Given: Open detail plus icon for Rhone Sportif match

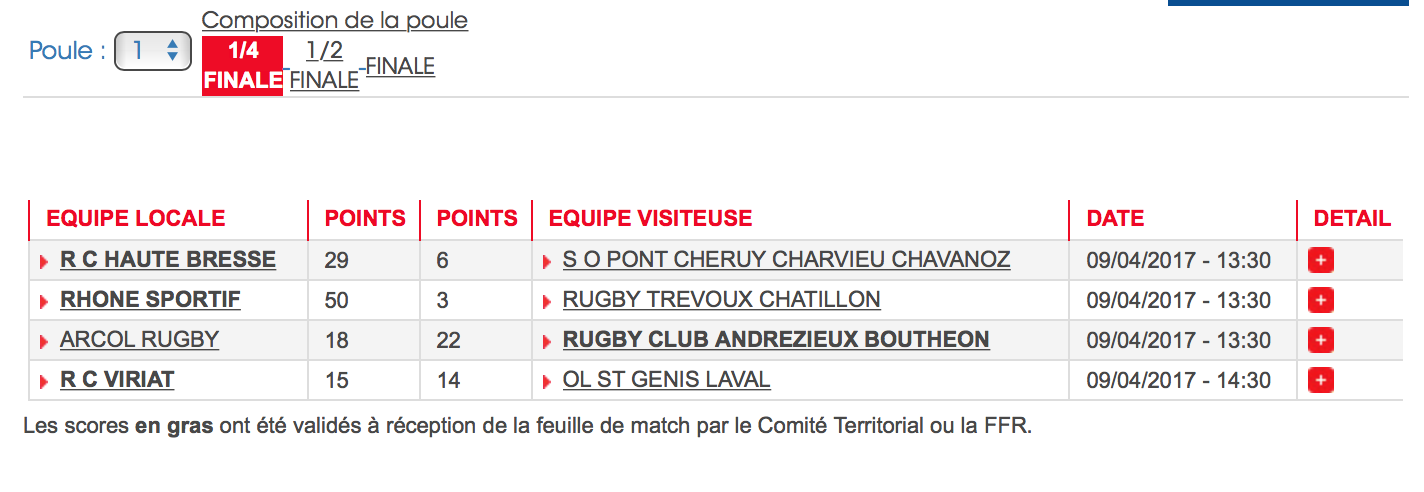Looking at the screenshot, I should (x=1321, y=300).
